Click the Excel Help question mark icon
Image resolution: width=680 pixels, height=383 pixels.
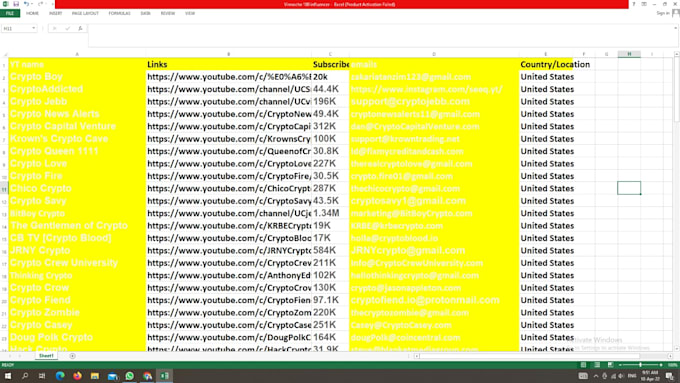pos(634,4)
